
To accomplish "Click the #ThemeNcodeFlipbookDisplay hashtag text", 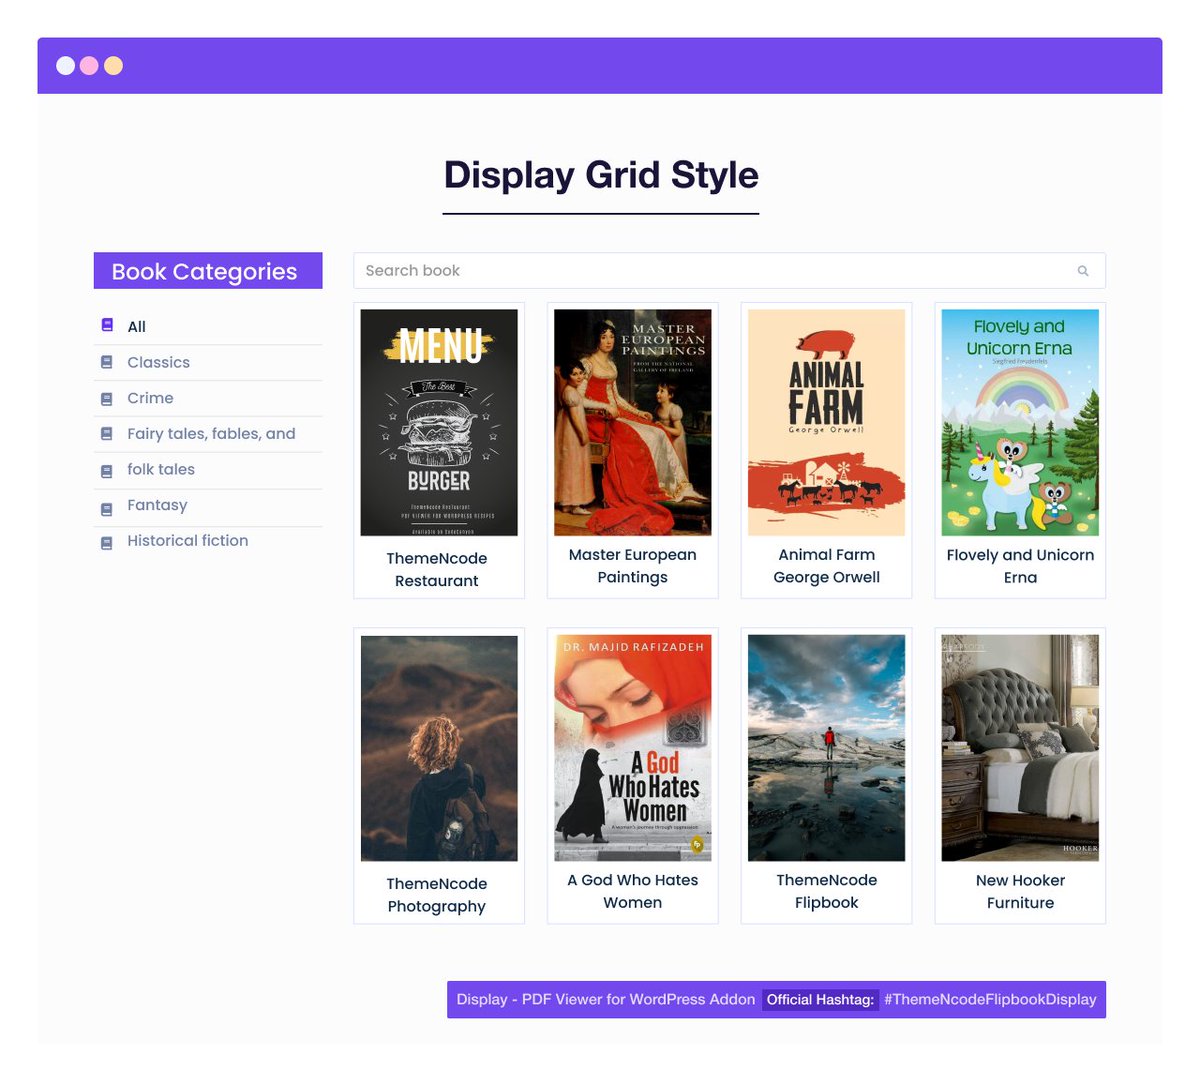I will coord(990,999).
